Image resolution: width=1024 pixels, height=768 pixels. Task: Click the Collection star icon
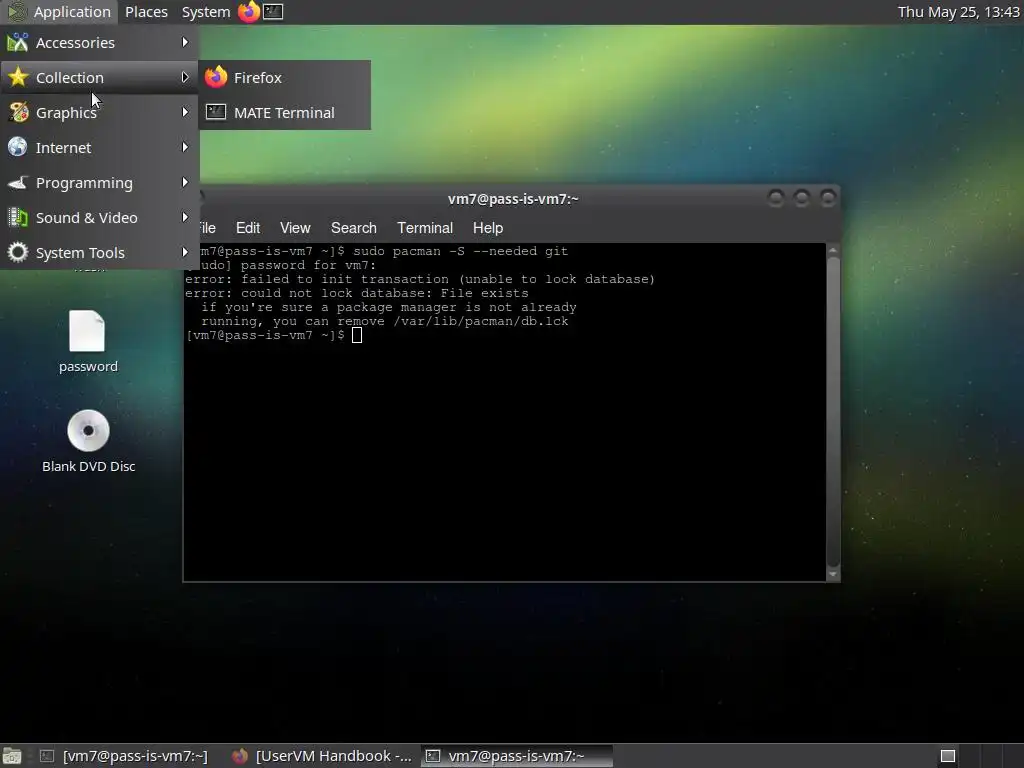pos(18,77)
